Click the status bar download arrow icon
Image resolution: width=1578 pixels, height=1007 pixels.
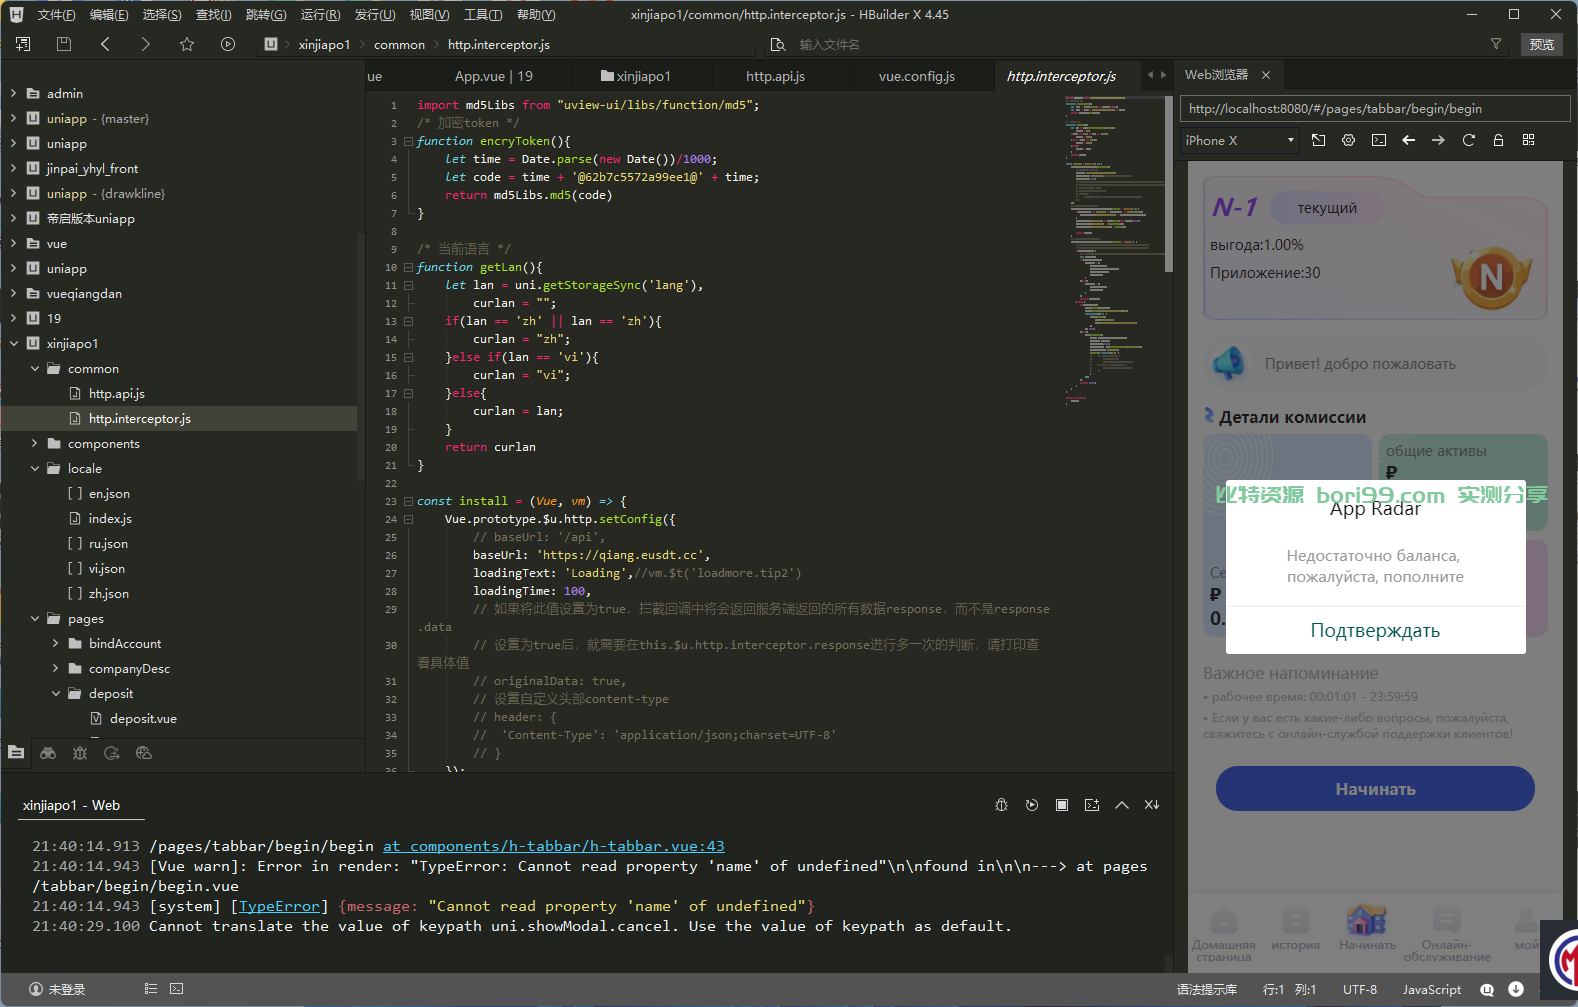tap(1516, 989)
